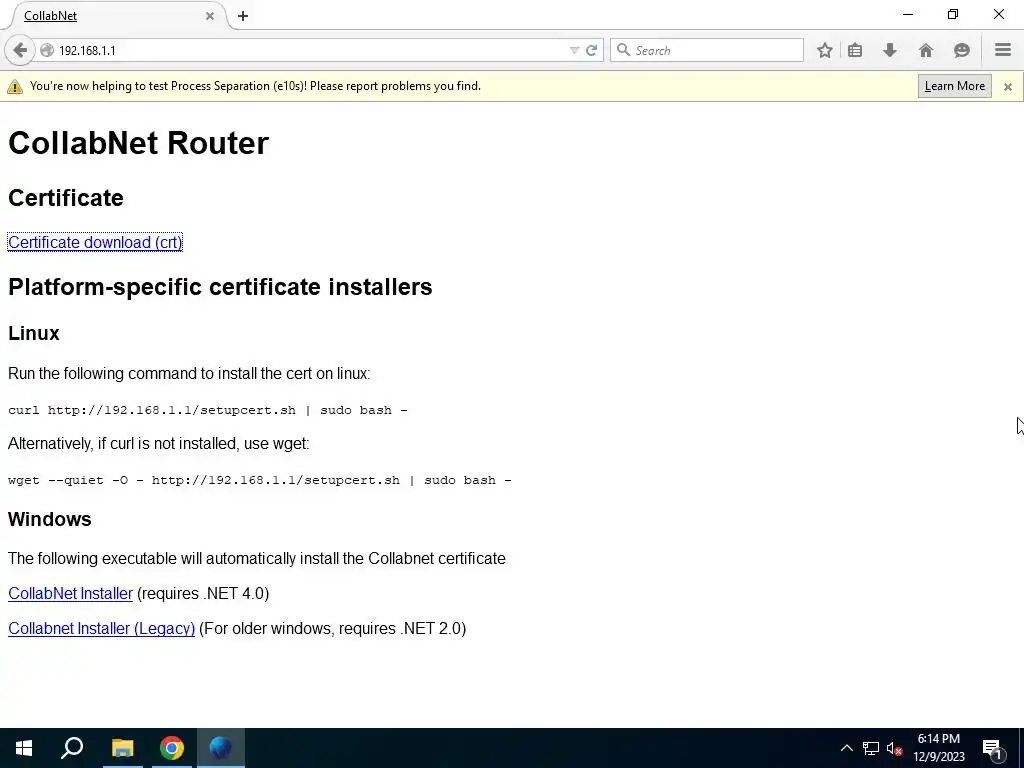Go back using browser back arrow
This screenshot has height=768, width=1024.
(20, 50)
